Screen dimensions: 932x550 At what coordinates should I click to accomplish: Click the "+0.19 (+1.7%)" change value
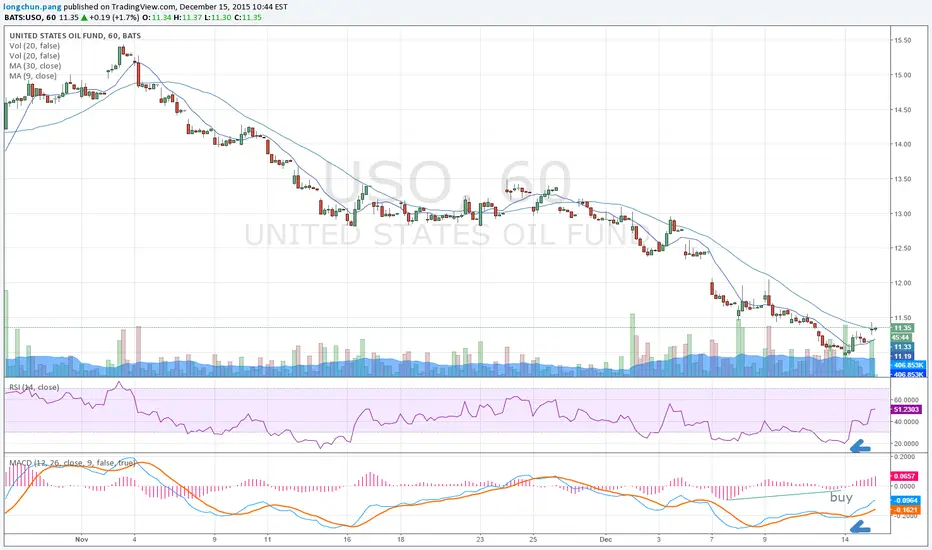click(114, 17)
